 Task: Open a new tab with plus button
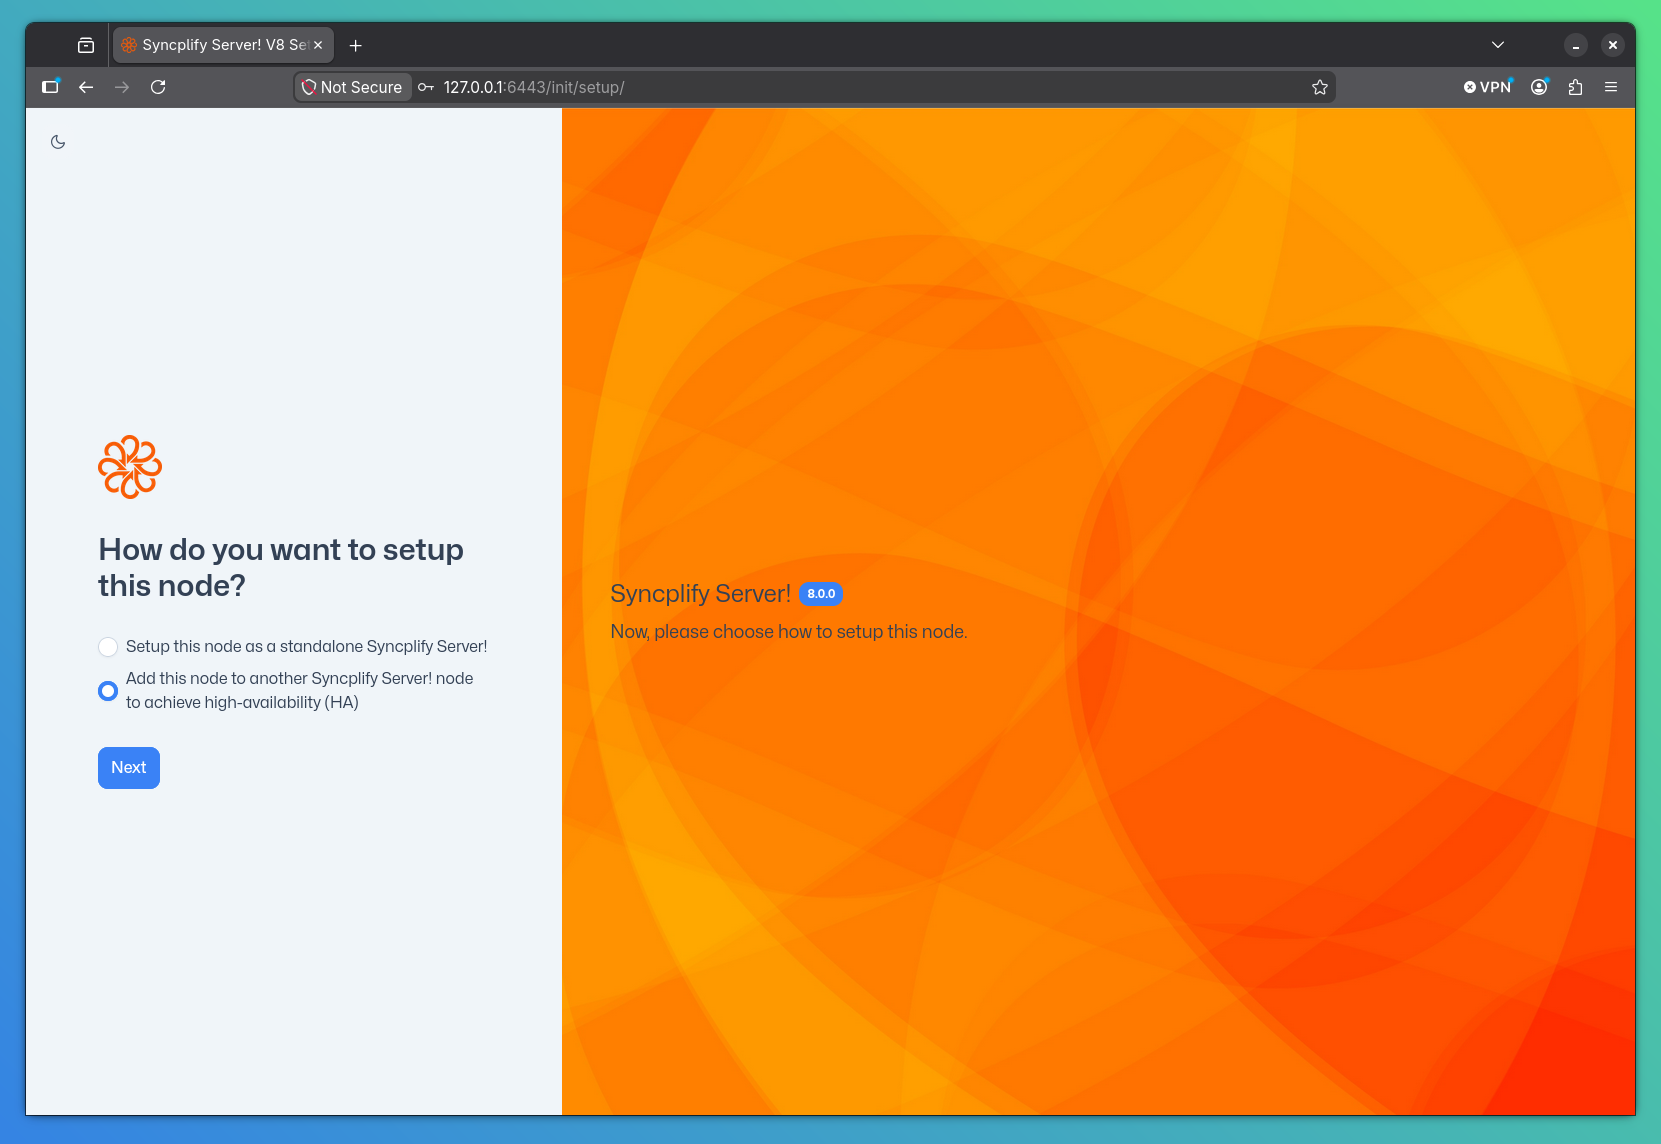click(355, 45)
